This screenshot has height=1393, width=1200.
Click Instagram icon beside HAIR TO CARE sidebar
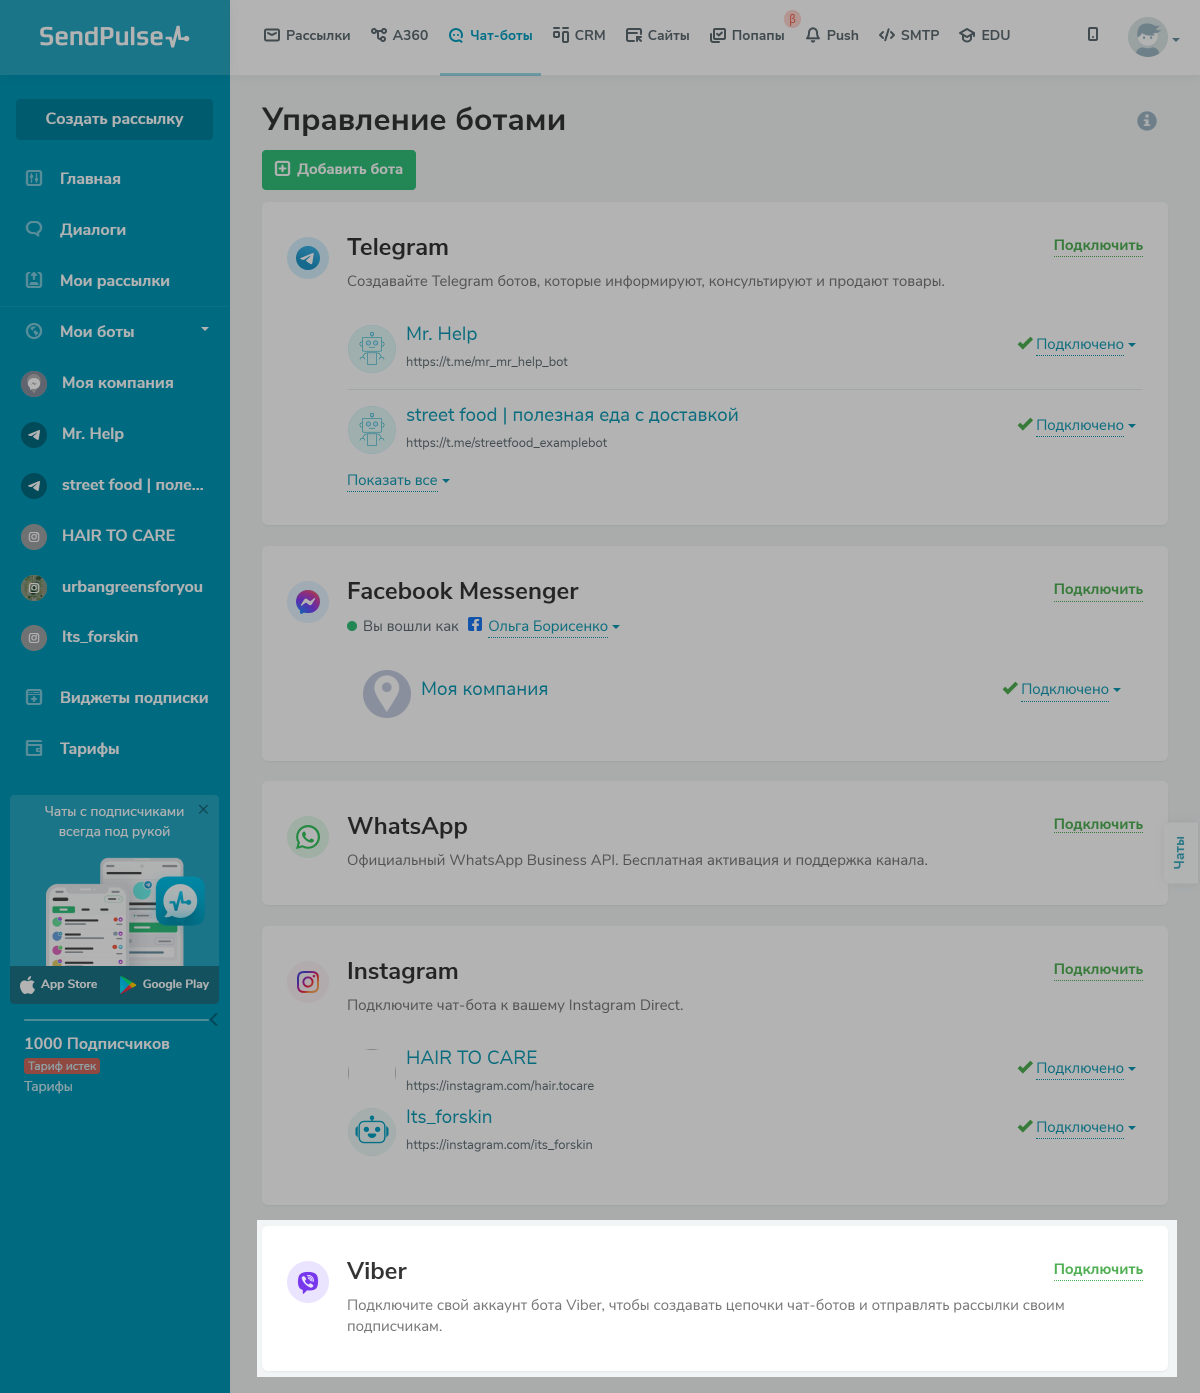point(34,536)
